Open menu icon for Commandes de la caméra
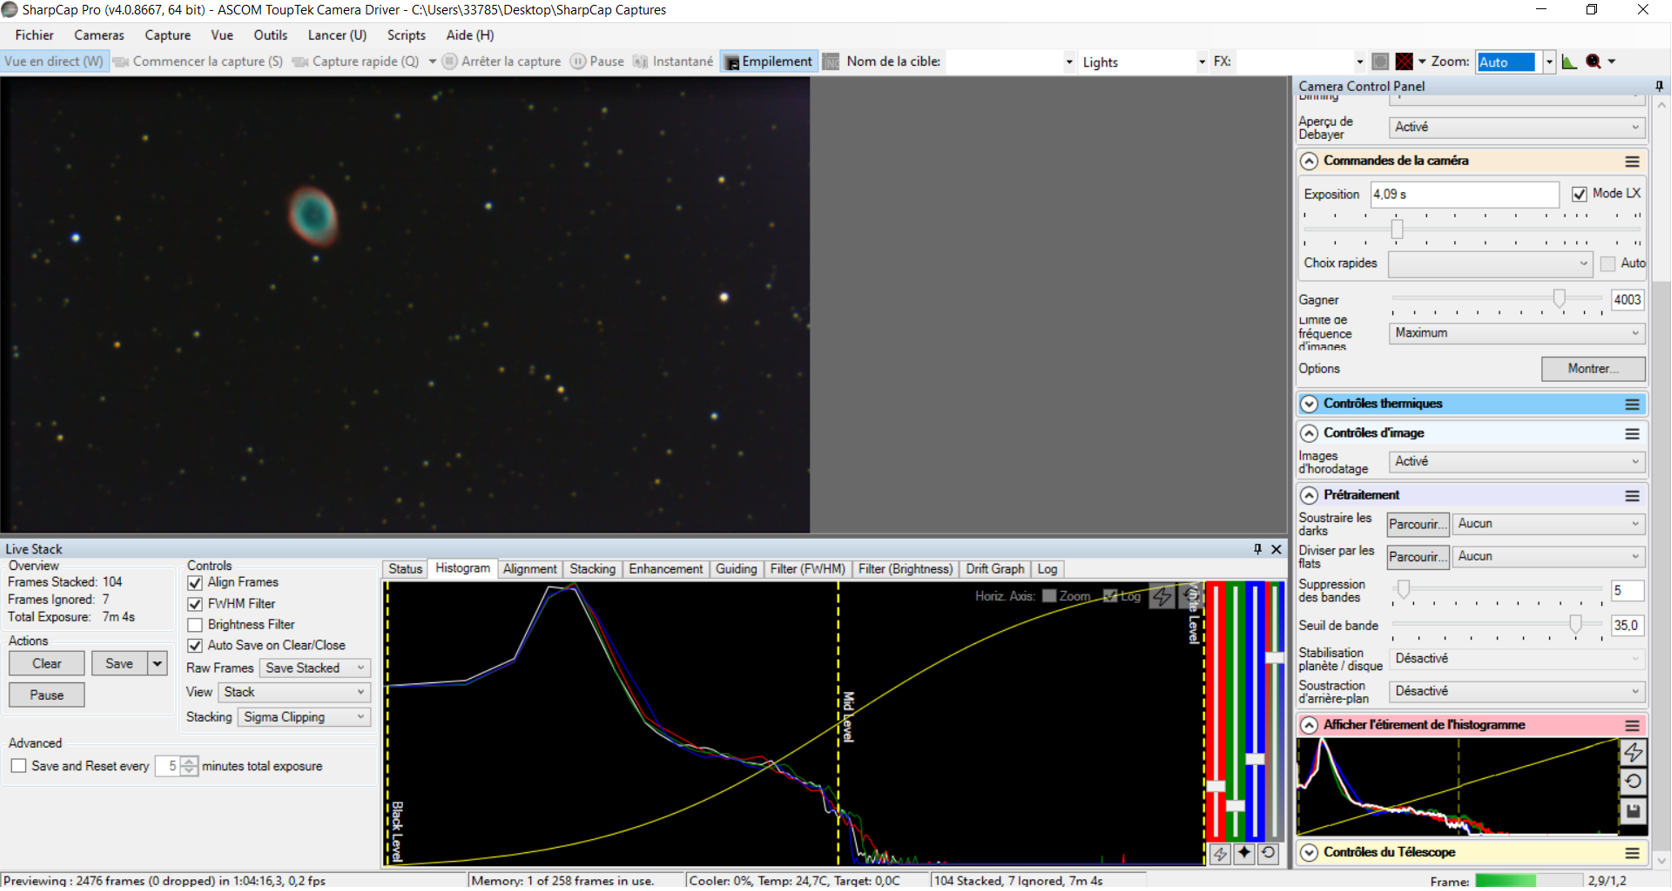The width and height of the screenshot is (1672, 891). 1632,161
